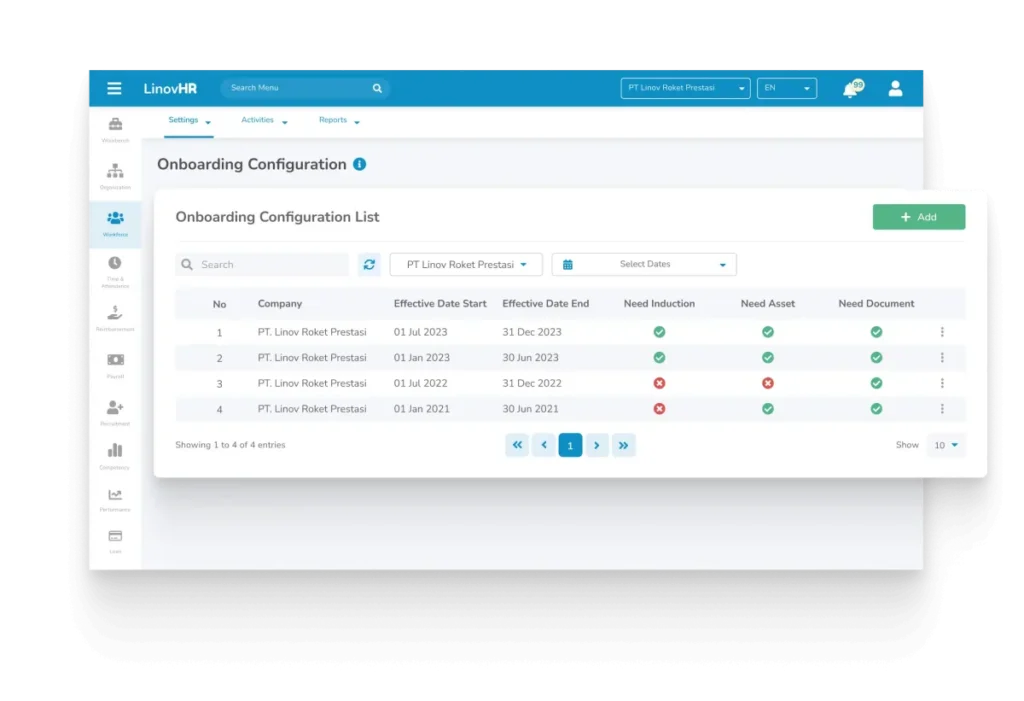1024x701 pixels.
Task: Click the Need Asset column header
Action: point(767,304)
